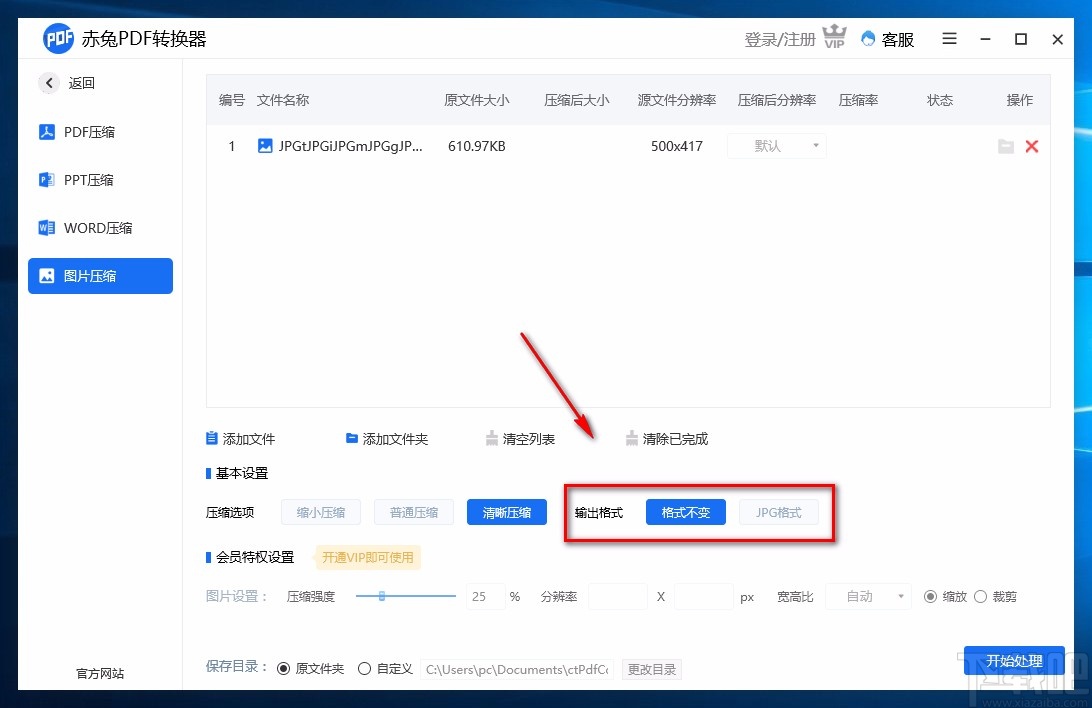The height and width of the screenshot is (708, 1092).
Task: Click the VIP crown icon beside 登录/注册
Action: click(x=834, y=35)
